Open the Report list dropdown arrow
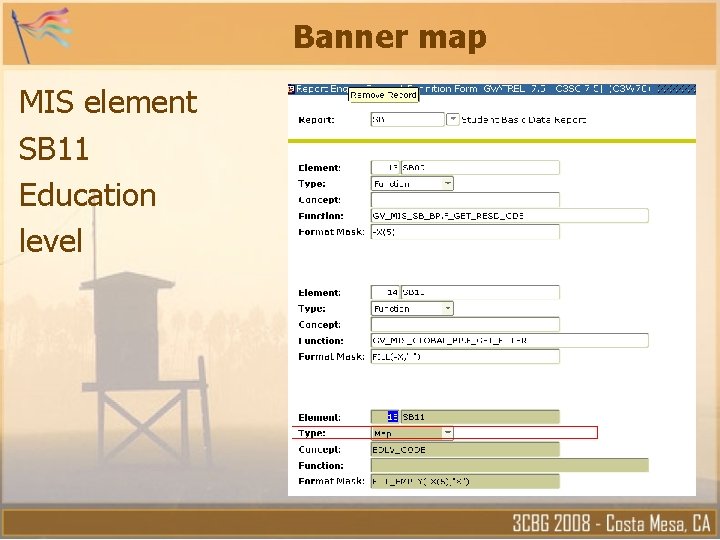The image size is (720, 540). click(x=452, y=119)
